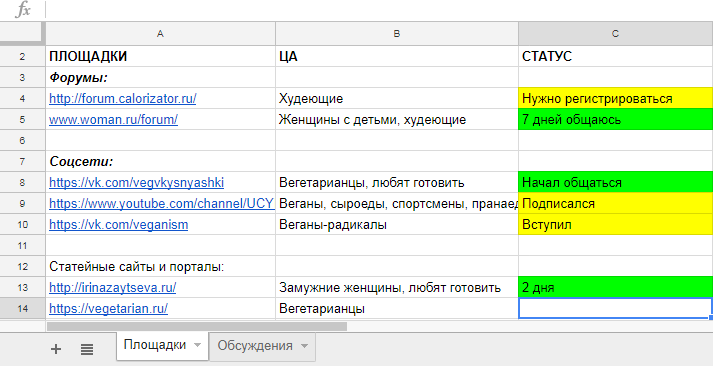Open the all sheets list icon
This screenshot has width=713, height=366.
point(87,349)
